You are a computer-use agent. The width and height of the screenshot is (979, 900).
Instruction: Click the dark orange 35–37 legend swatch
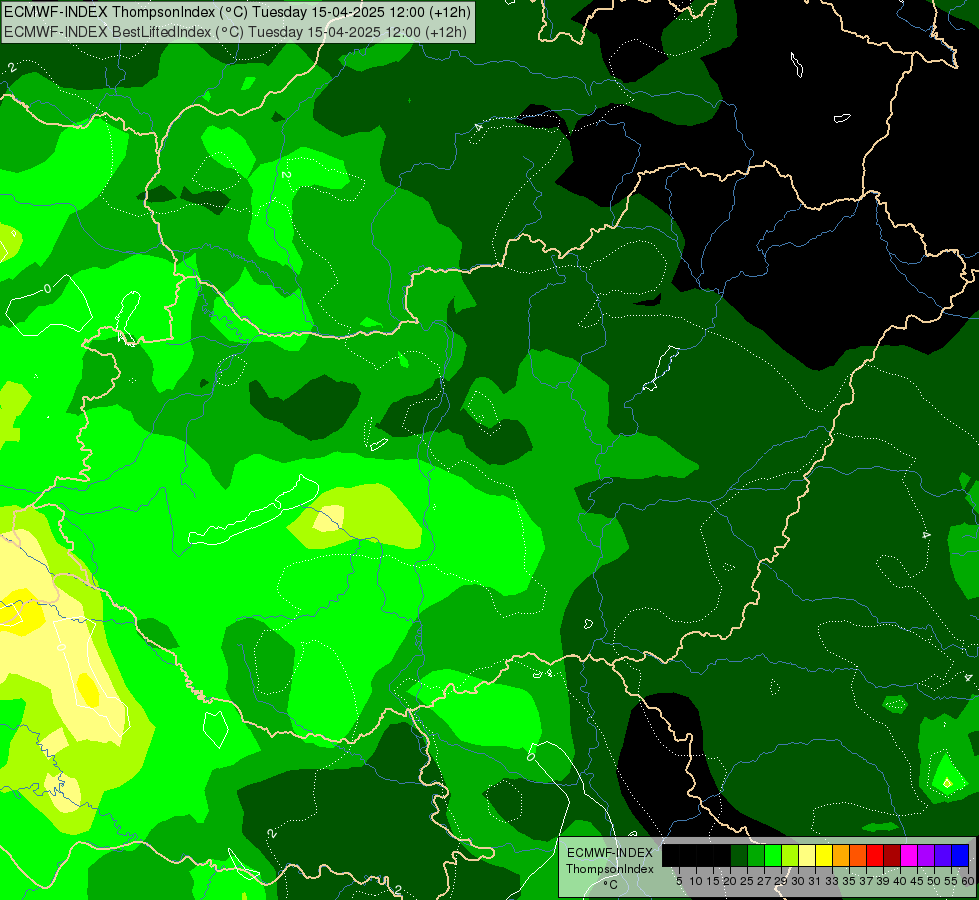(x=858, y=855)
